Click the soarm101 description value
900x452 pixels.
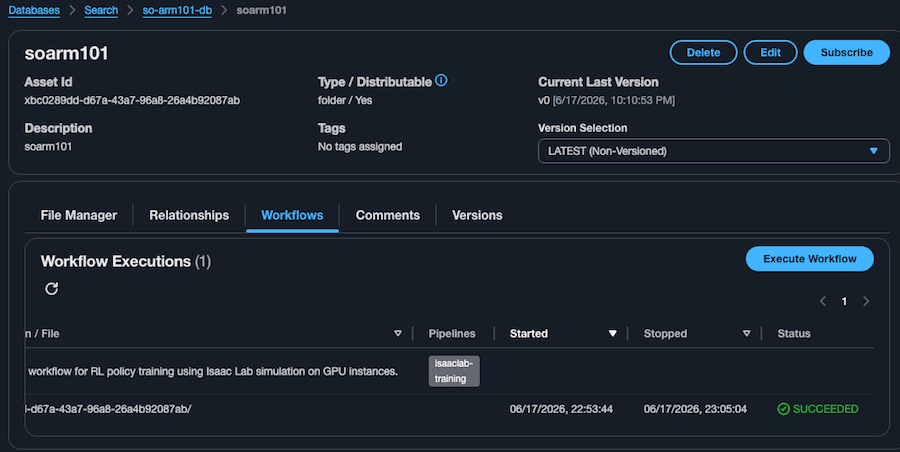point(48,146)
